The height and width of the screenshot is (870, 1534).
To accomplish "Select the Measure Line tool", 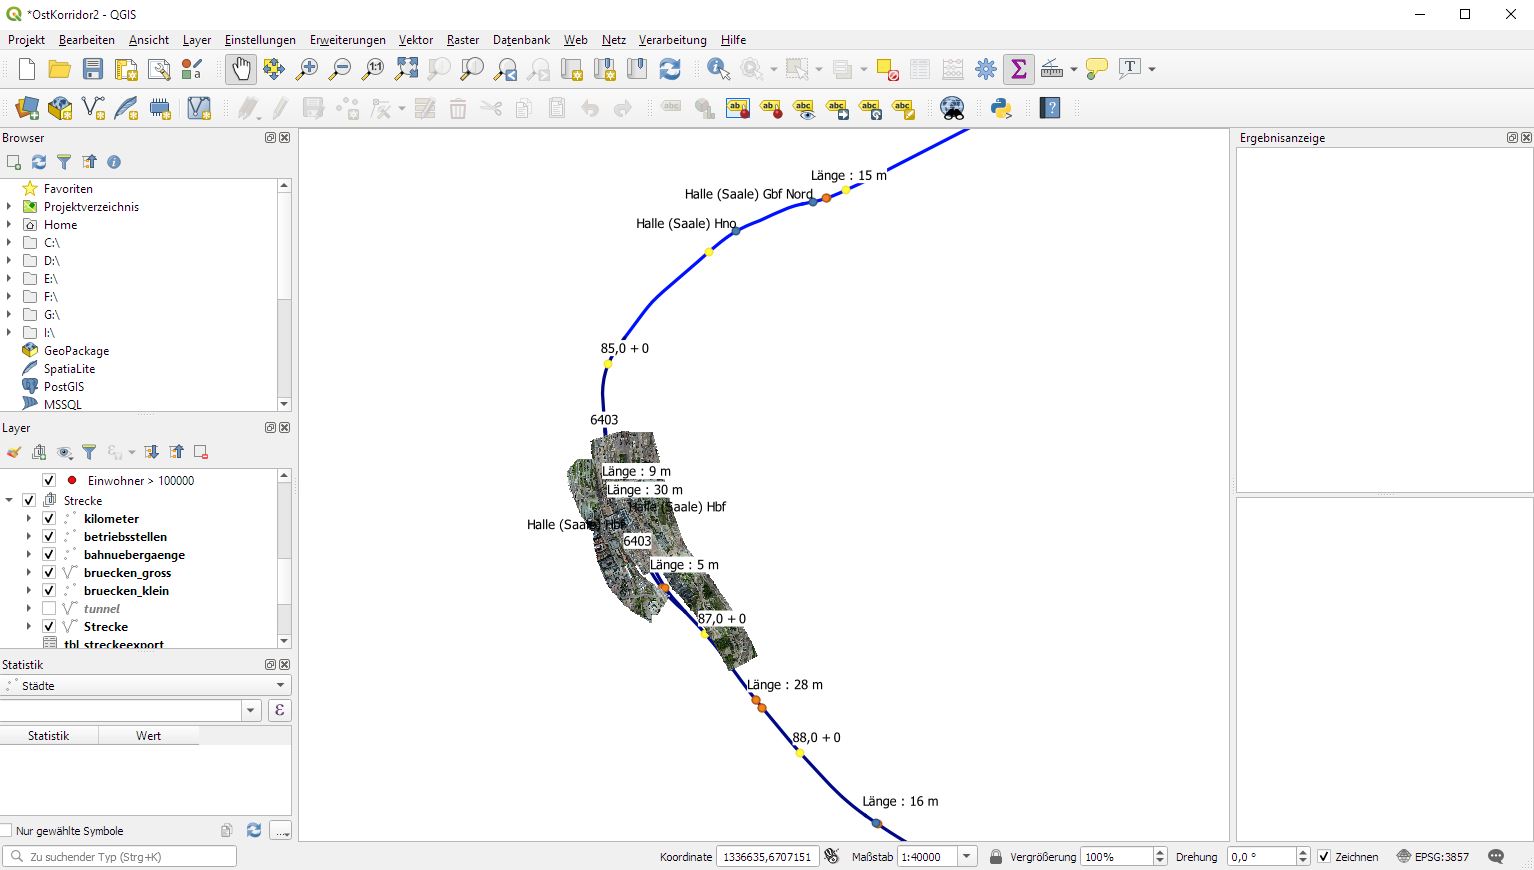I will [1053, 69].
